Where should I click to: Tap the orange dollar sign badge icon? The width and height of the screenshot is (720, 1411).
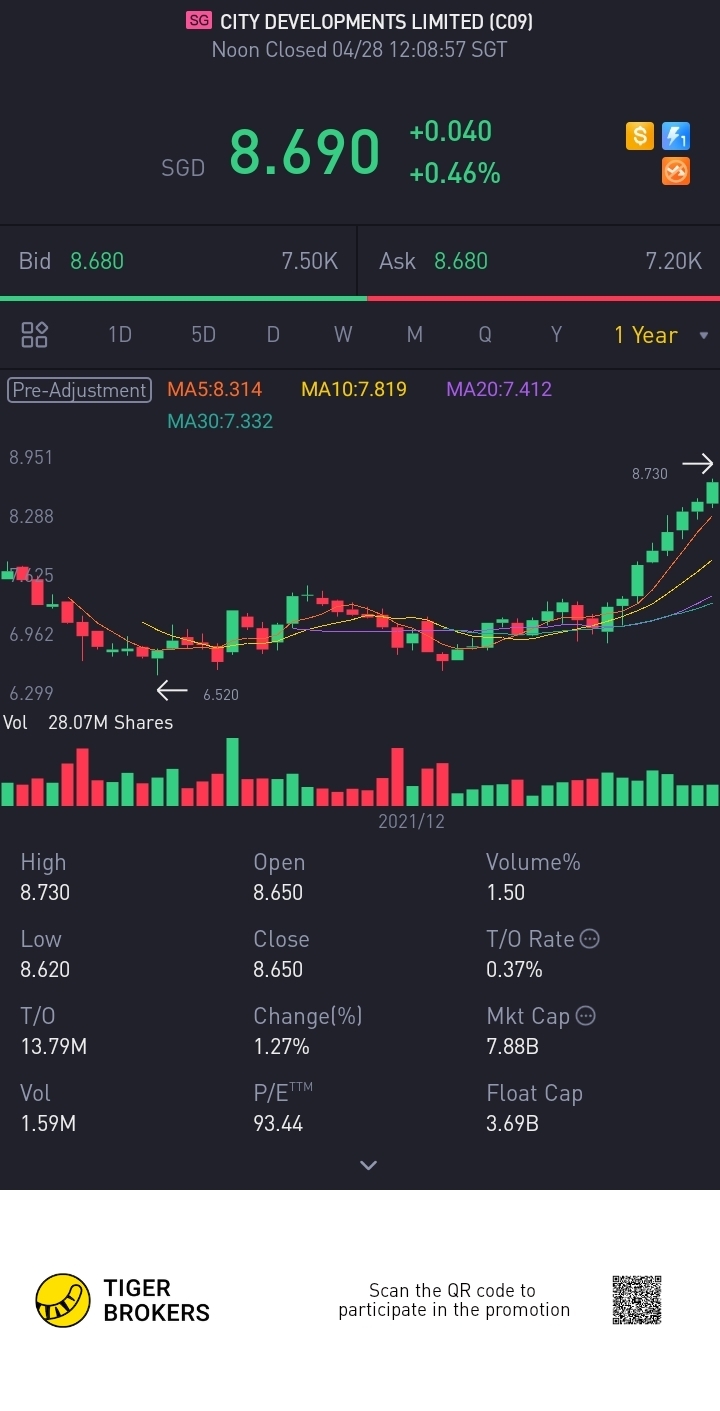[640, 136]
